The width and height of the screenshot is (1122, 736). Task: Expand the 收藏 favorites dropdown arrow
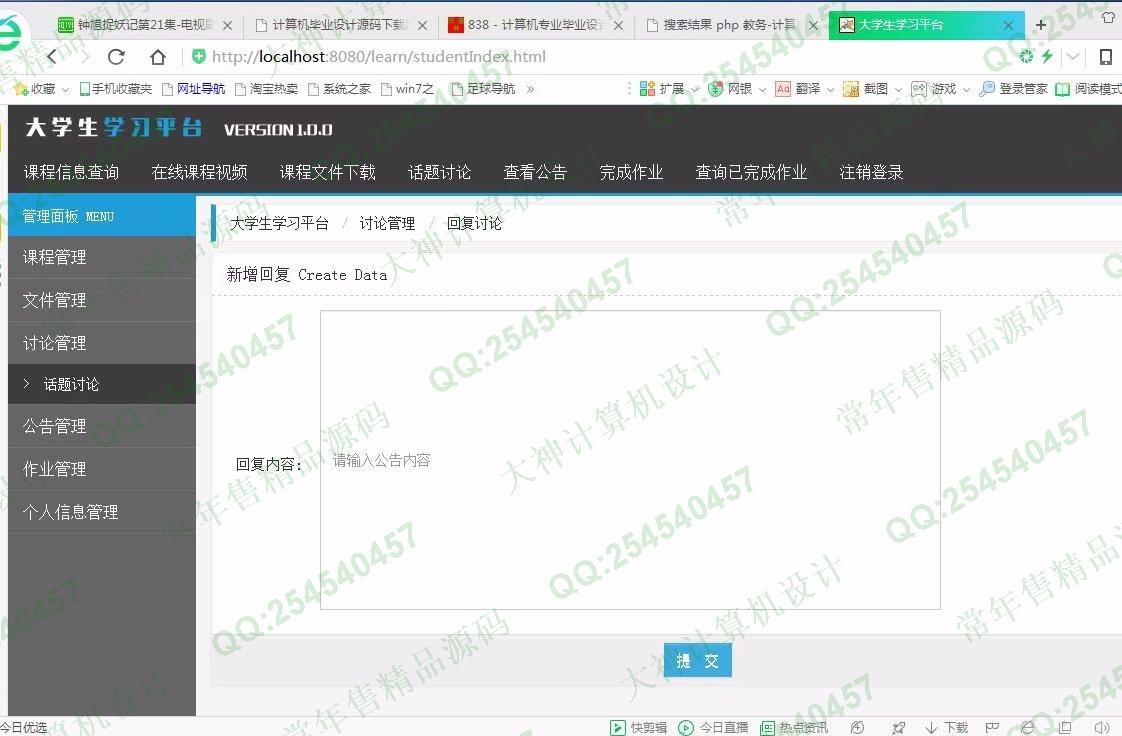click(65, 89)
